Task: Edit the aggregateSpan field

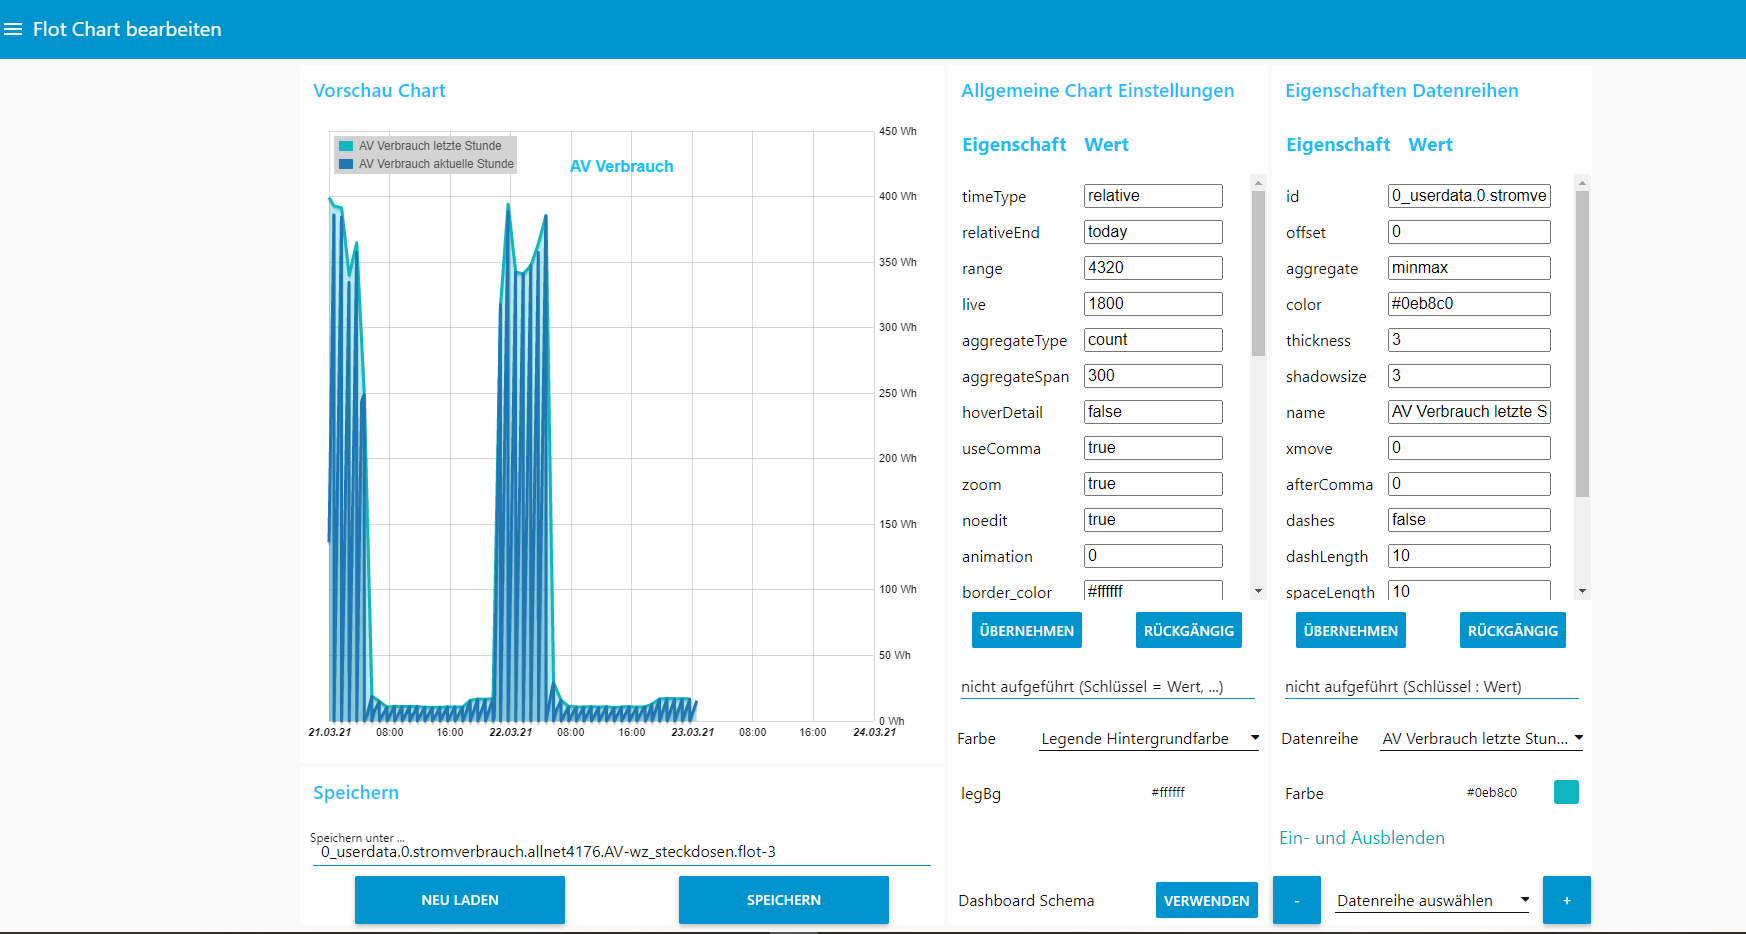Action: point(1153,376)
